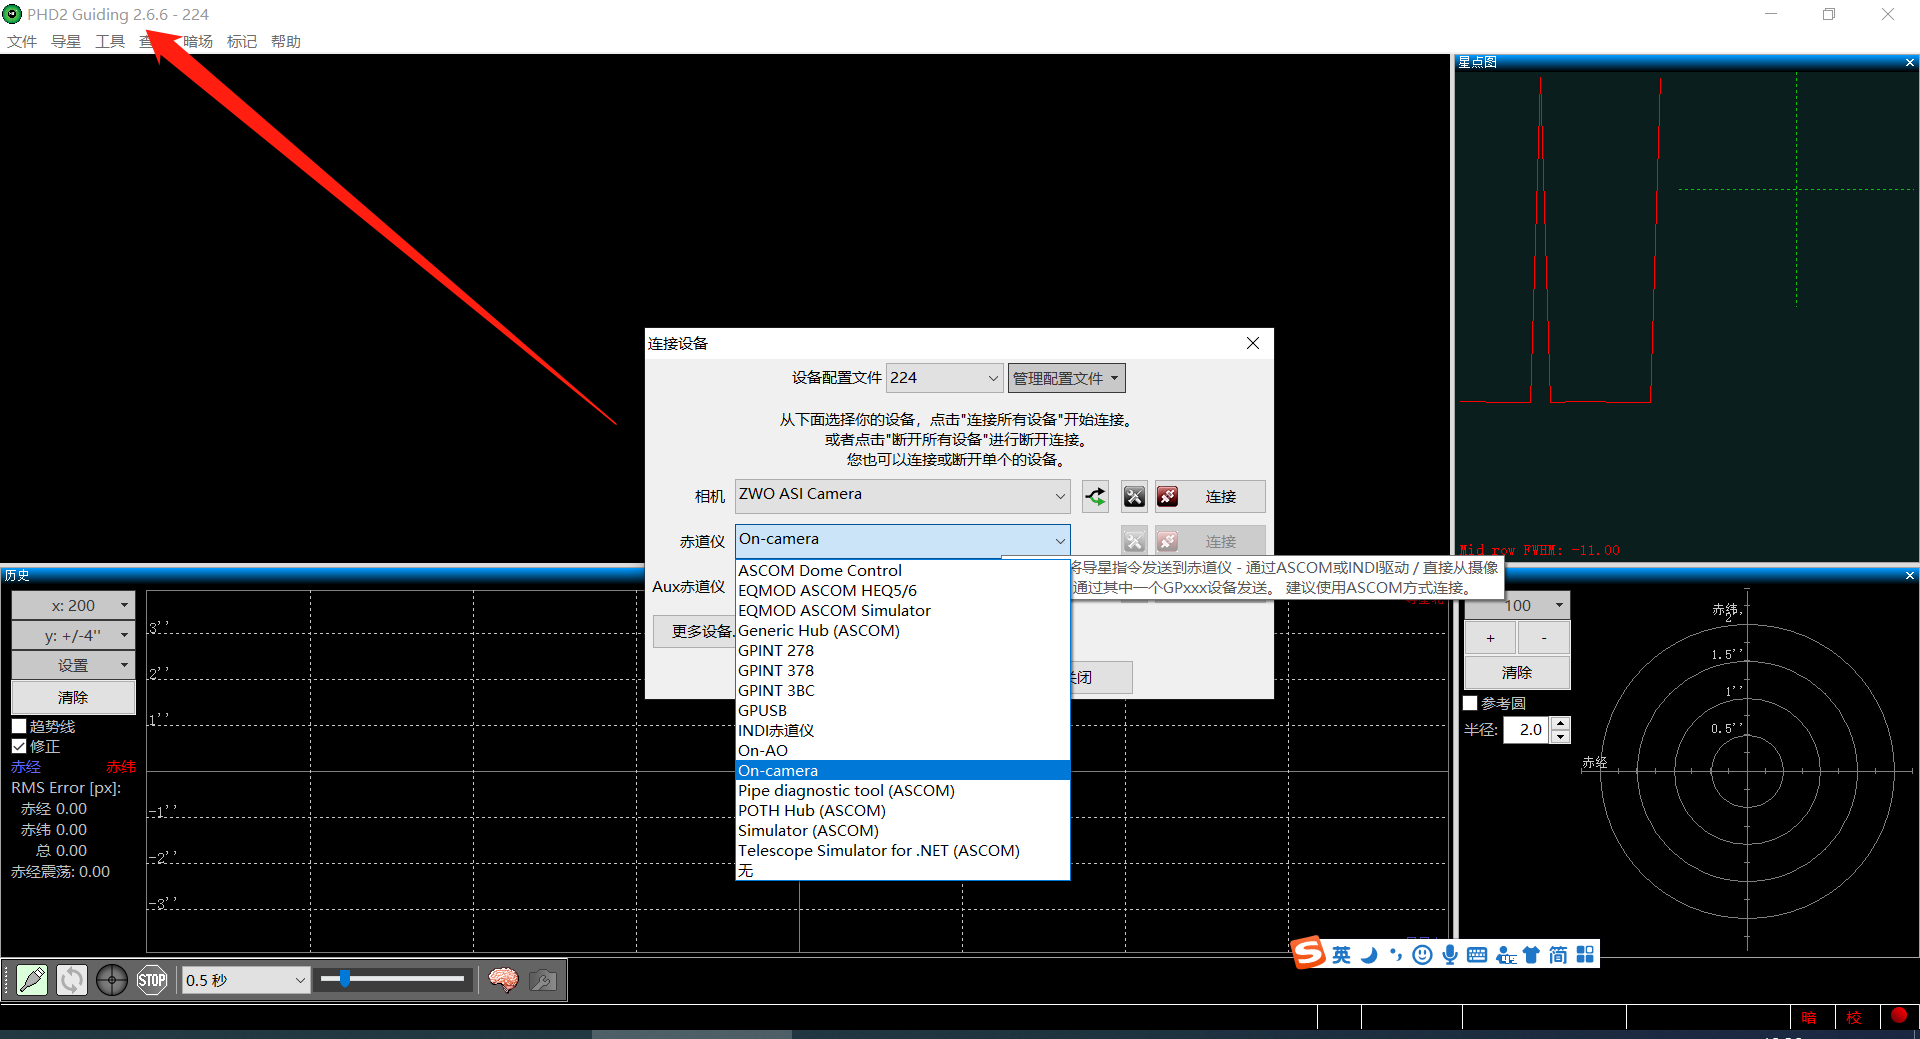Click the camera settings wrench icon
This screenshot has width=1920, height=1039.
[x=543, y=980]
